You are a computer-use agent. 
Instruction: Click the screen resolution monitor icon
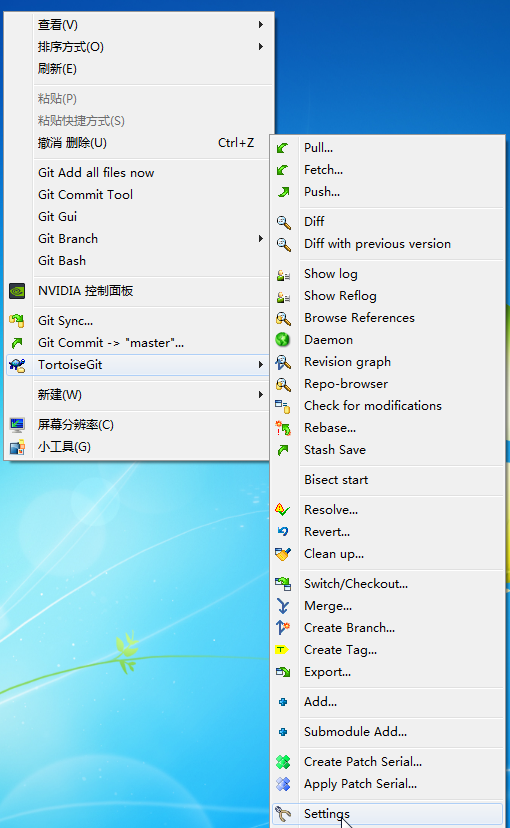(x=17, y=425)
